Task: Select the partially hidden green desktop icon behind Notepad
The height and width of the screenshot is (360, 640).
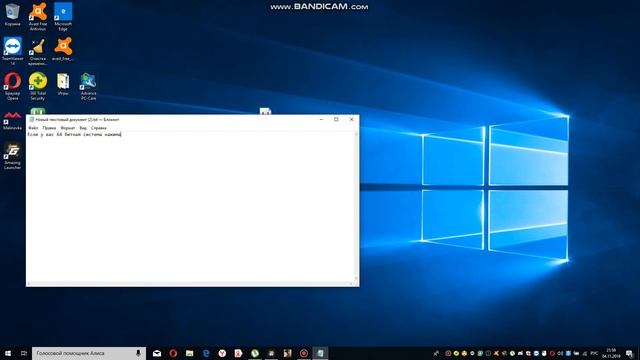Action: [37, 111]
